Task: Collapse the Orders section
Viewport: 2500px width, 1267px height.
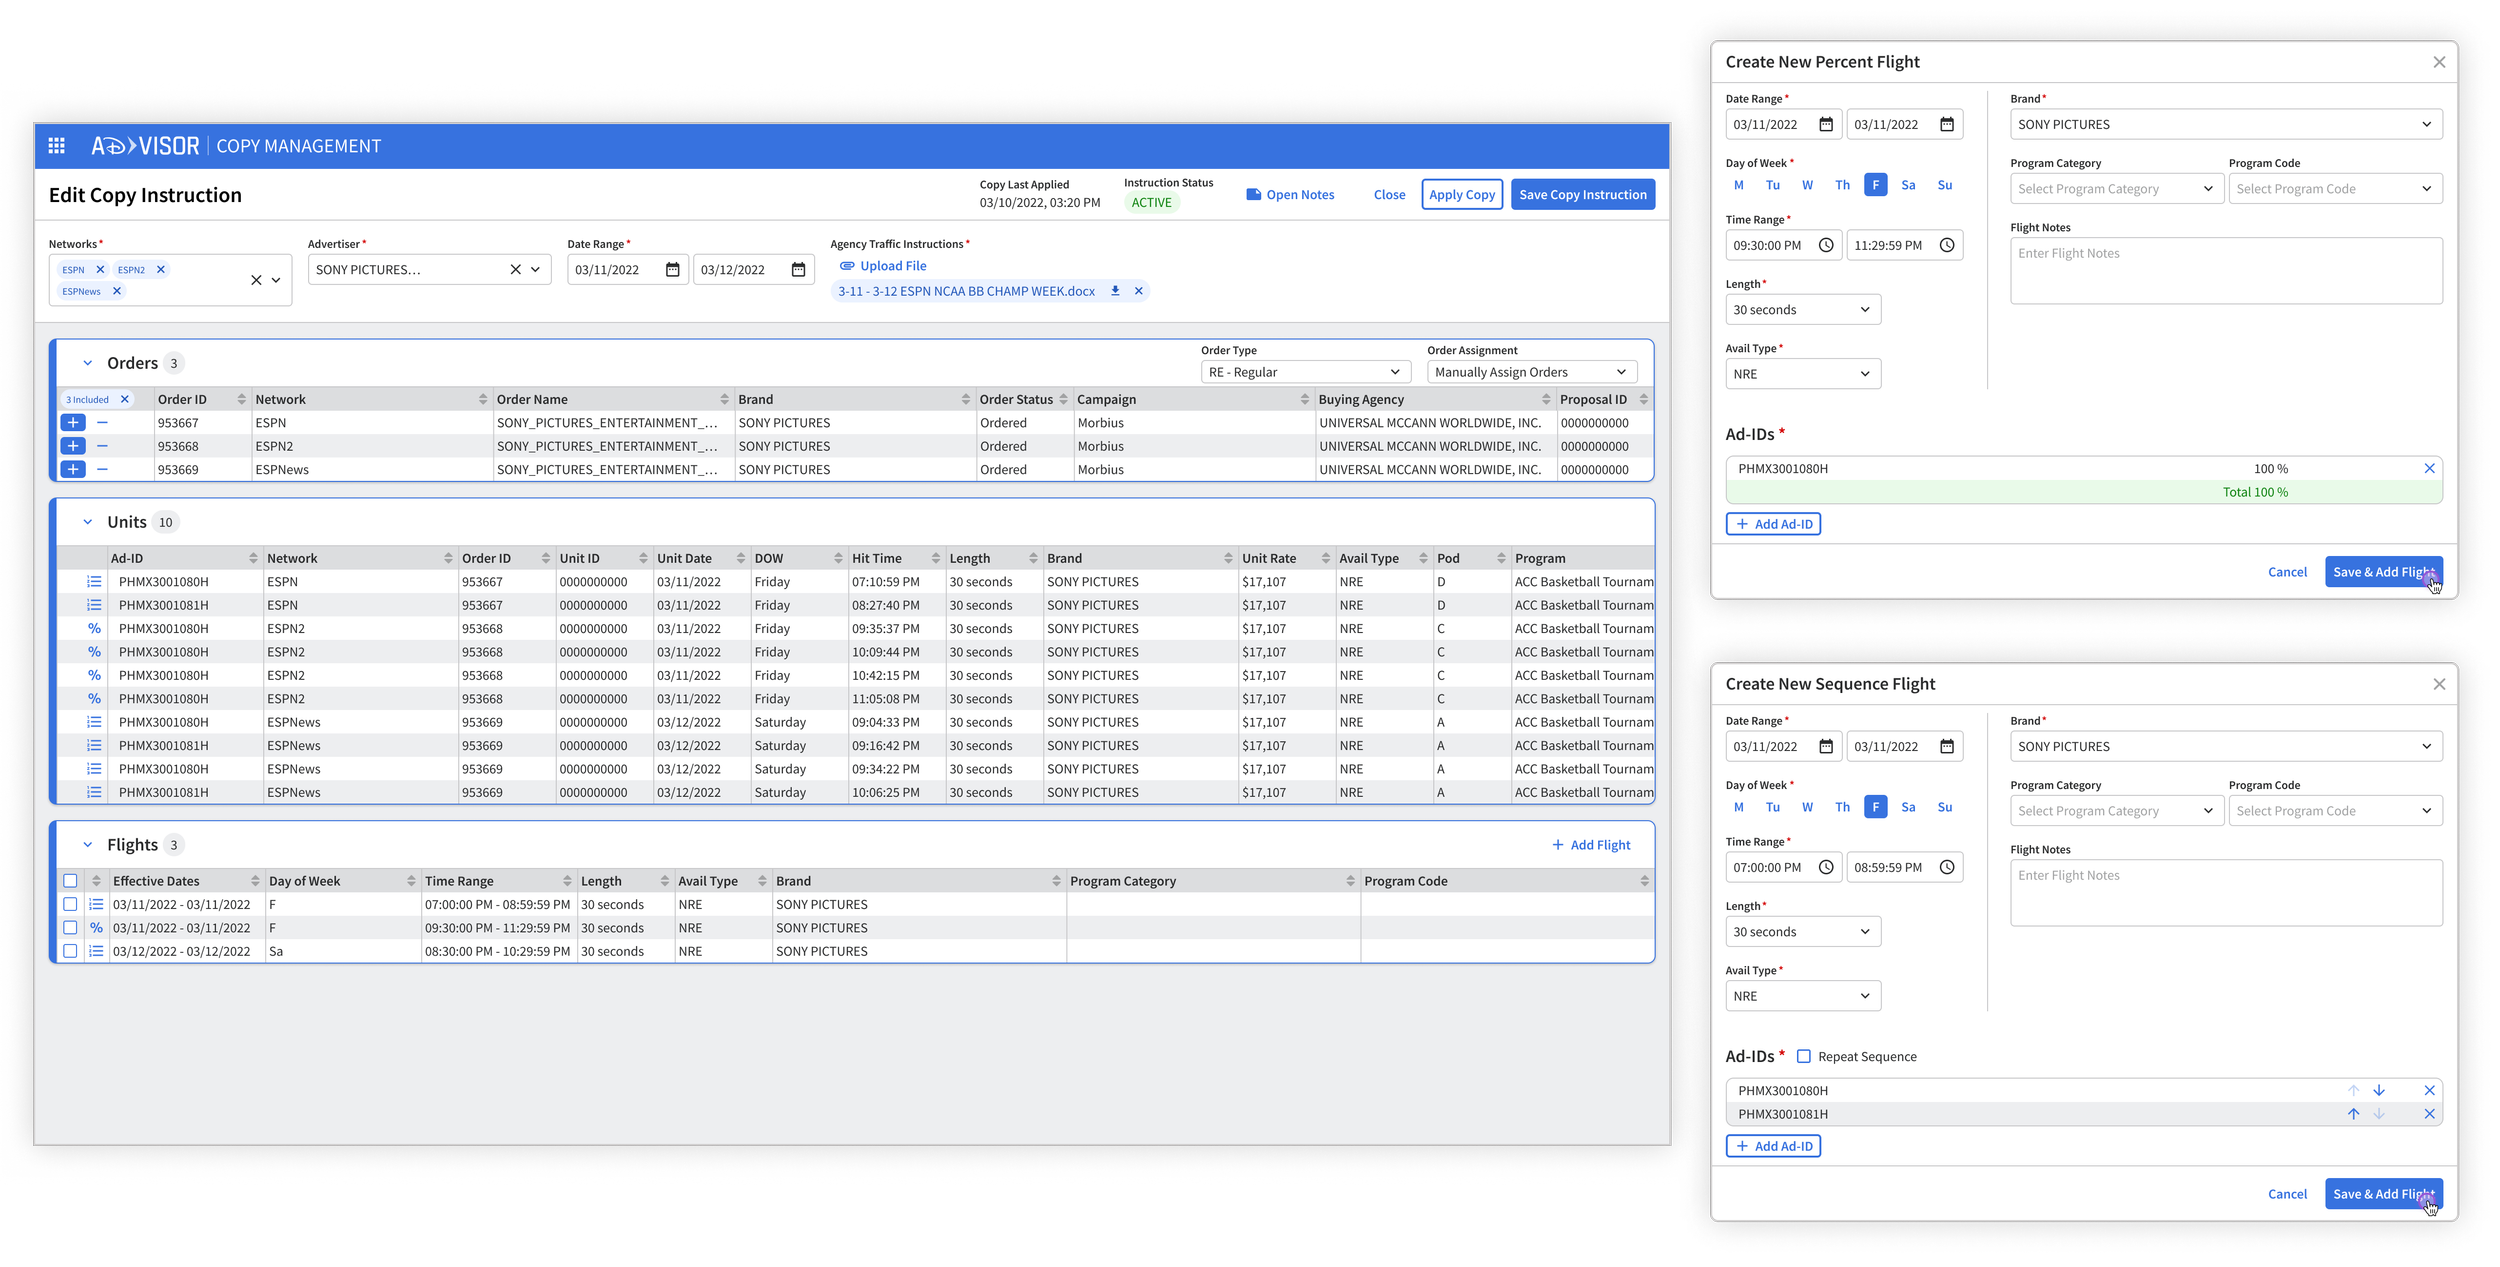Action: click(88, 362)
